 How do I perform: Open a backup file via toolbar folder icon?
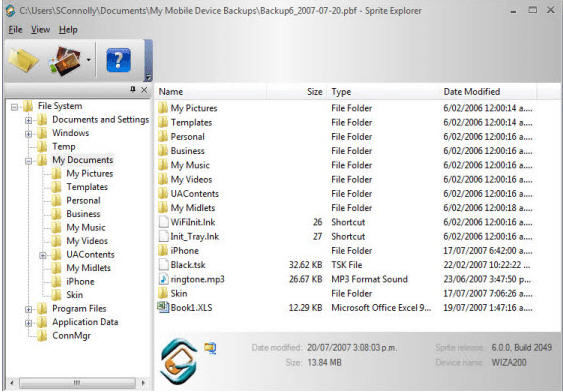[x=23, y=60]
